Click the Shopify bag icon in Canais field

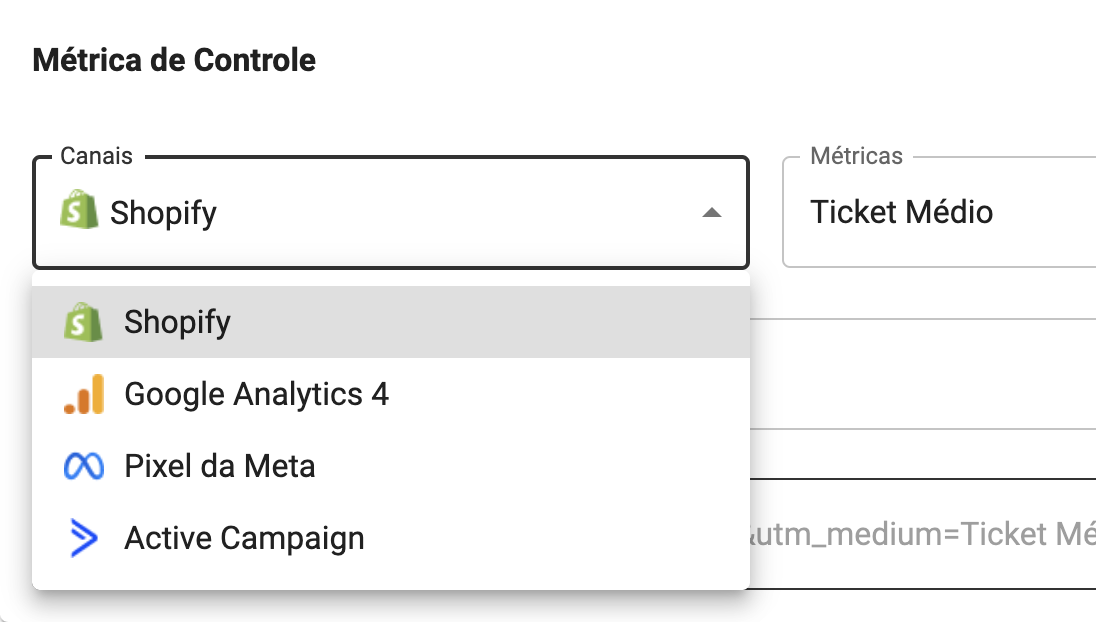pos(79,210)
